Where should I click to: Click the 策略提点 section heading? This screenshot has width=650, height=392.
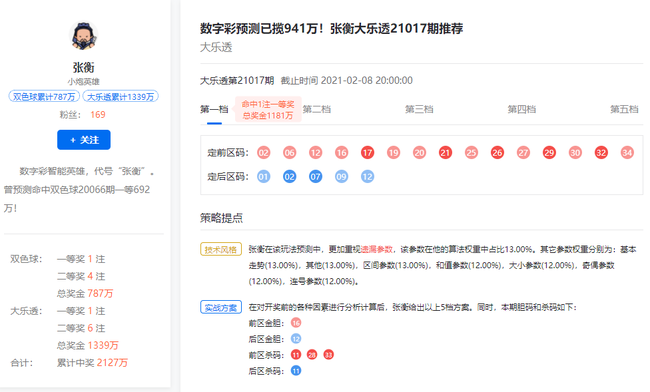tap(221, 218)
